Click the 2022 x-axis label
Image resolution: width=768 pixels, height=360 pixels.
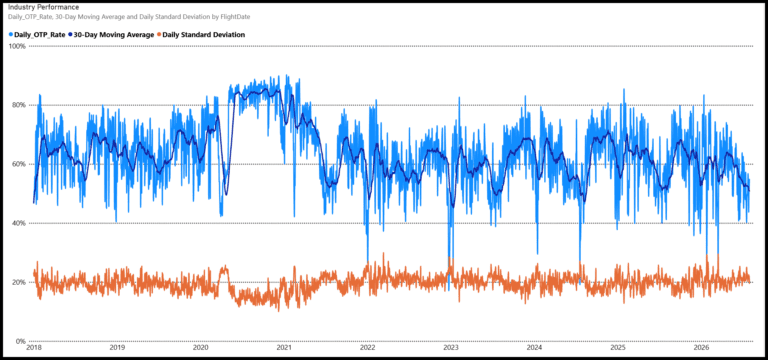pos(367,348)
